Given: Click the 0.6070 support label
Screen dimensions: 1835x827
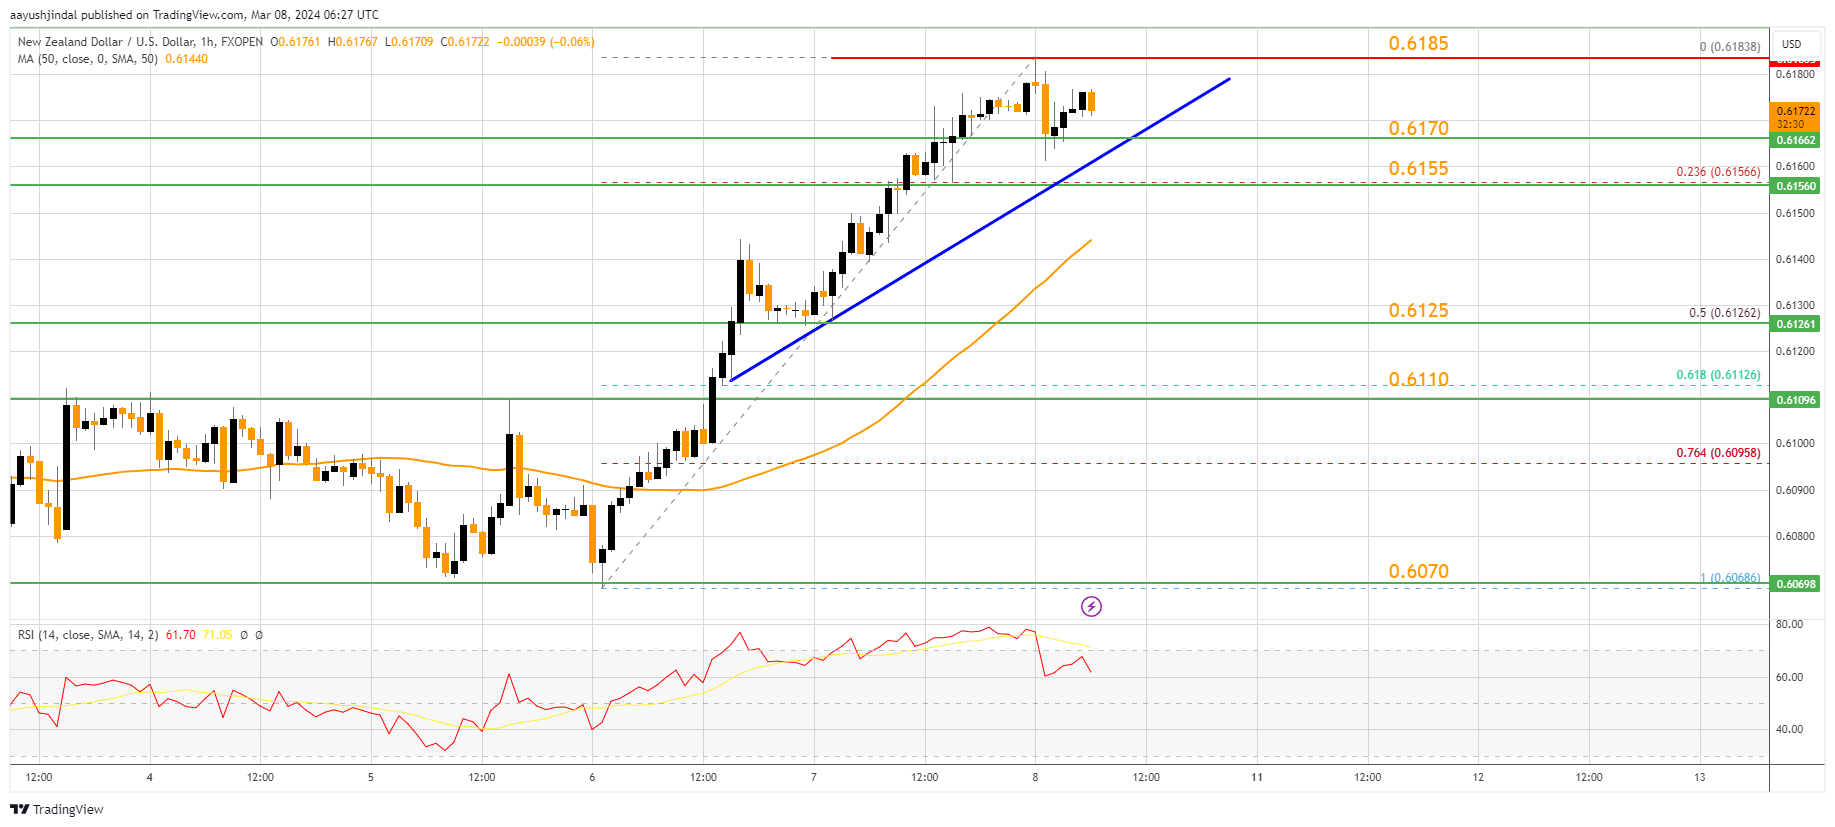Looking at the screenshot, I should [1418, 571].
